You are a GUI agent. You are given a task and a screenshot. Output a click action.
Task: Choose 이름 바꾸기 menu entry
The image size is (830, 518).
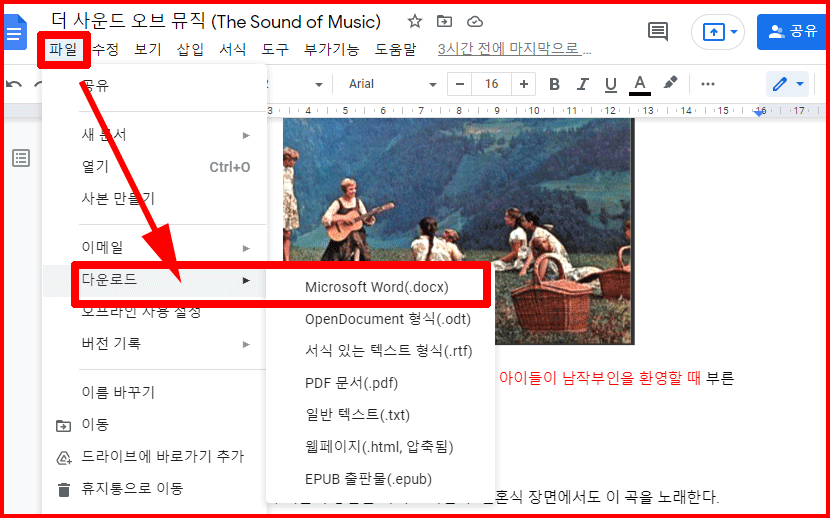[154, 393]
